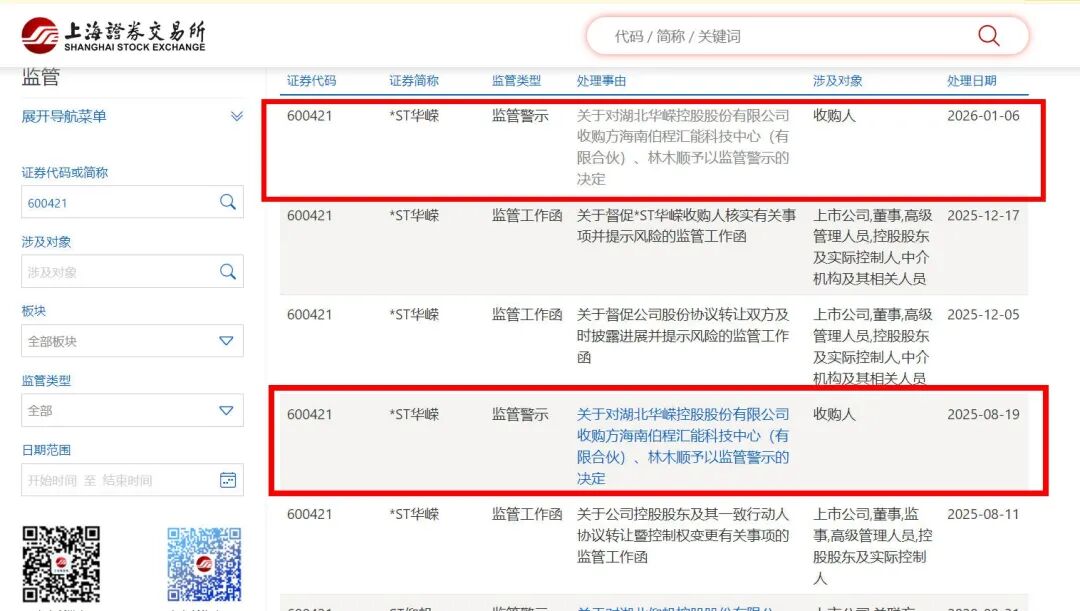The height and width of the screenshot is (611, 1080).
Task: Click the 涉及对象 column header
Action: click(838, 81)
